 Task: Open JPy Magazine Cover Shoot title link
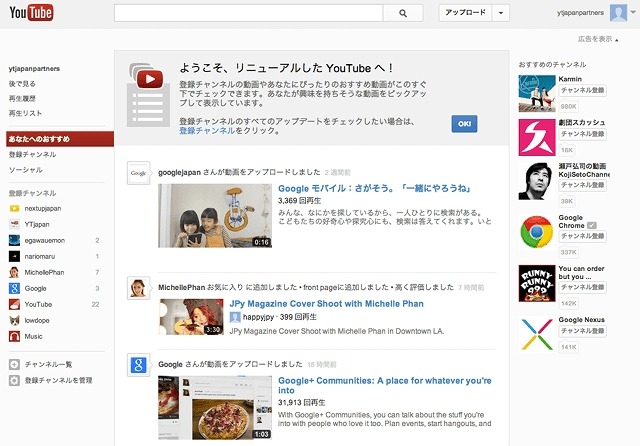tap(327, 304)
